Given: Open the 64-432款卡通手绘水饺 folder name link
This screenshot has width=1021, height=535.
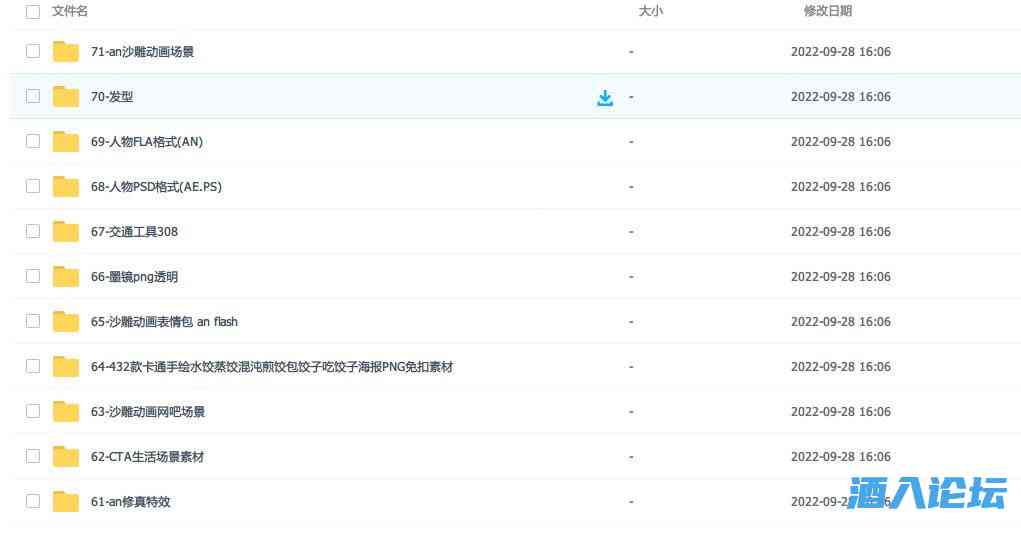Looking at the screenshot, I should pyautogui.click(x=271, y=367).
